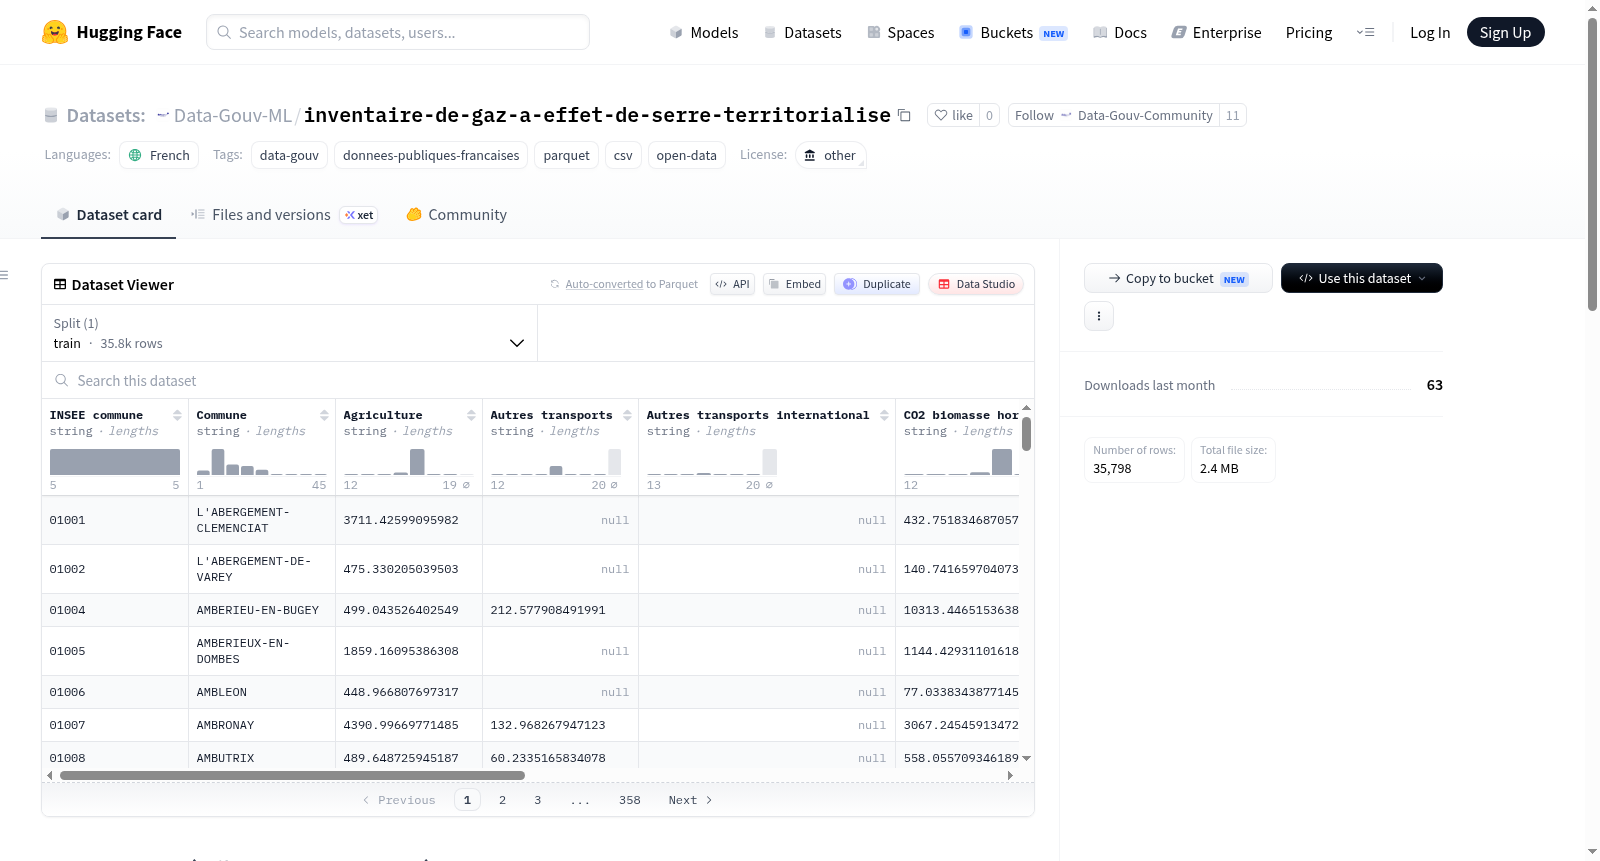Click the French language tag
The image size is (1600, 861).
pyautogui.click(x=159, y=155)
